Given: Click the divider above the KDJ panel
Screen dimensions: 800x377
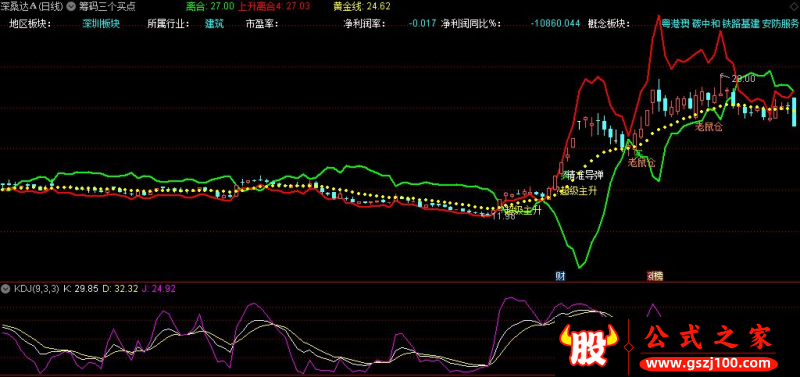Looking at the screenshot, I should (400, 282).
